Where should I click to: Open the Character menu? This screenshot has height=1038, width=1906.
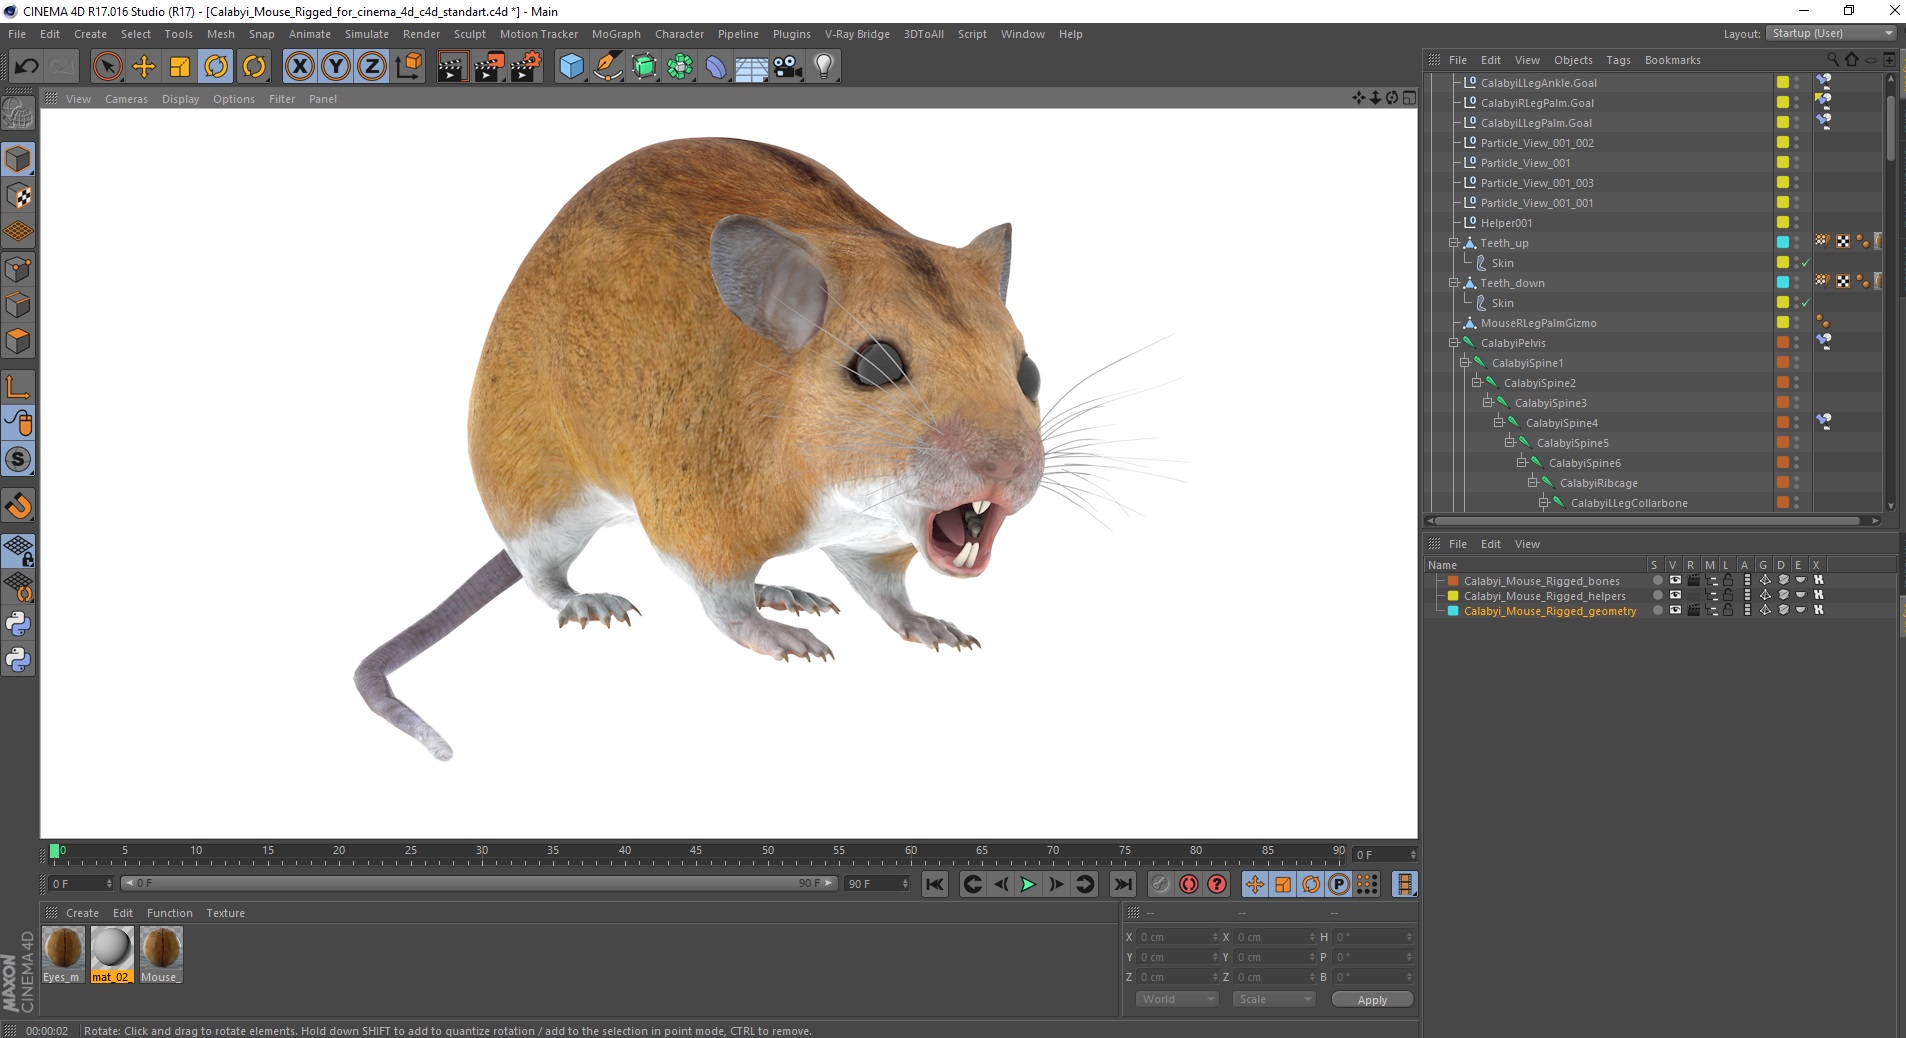coord(679,34)
